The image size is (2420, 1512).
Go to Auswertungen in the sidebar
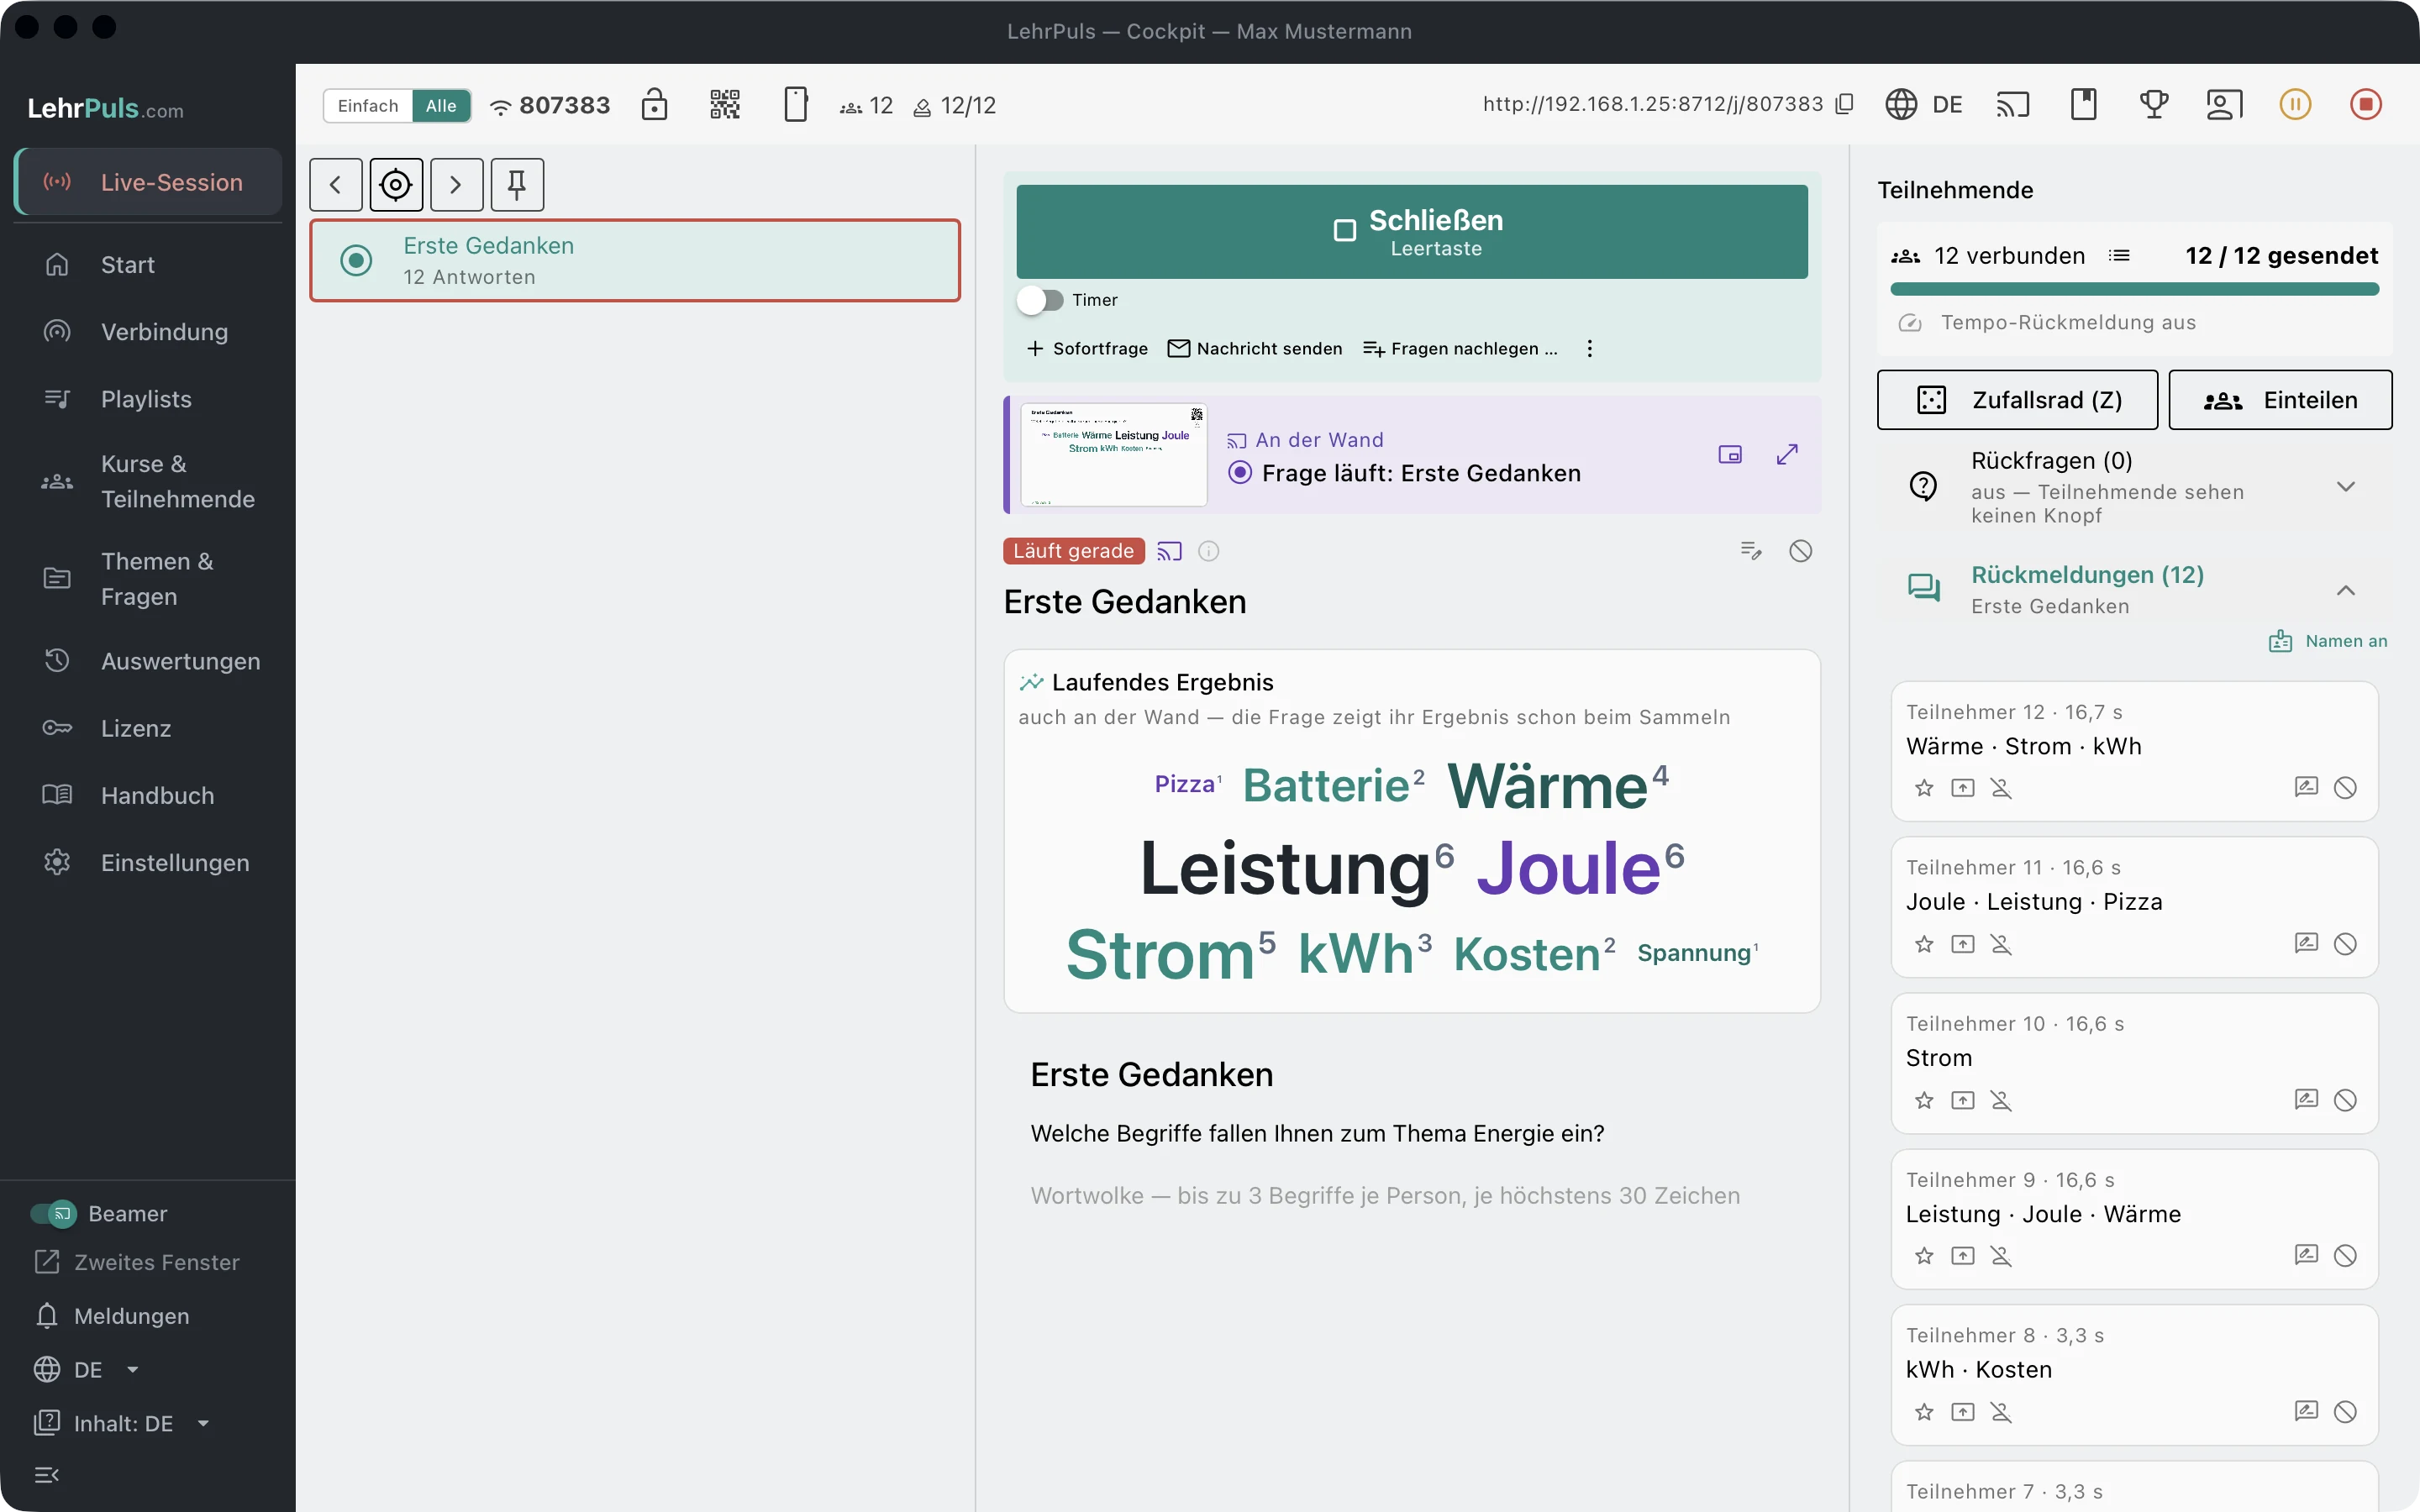tap(148, 661)
